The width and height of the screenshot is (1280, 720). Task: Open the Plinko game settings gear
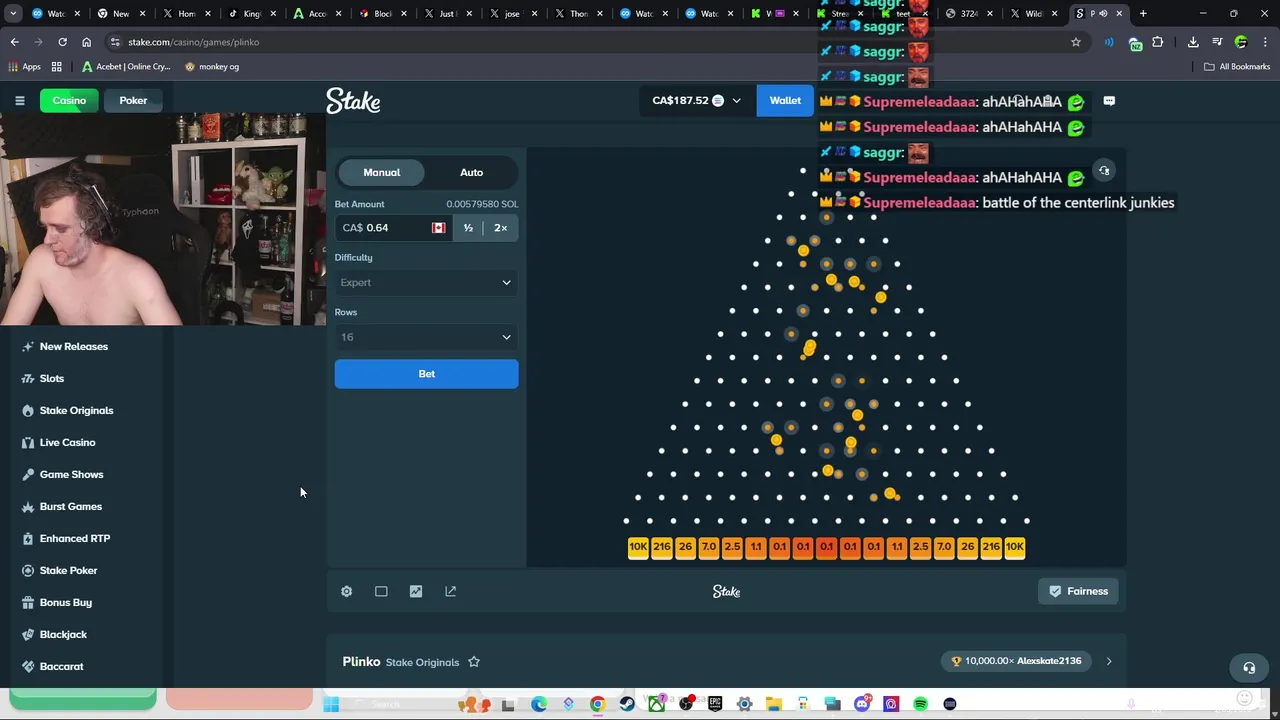(x=346, y=591)
